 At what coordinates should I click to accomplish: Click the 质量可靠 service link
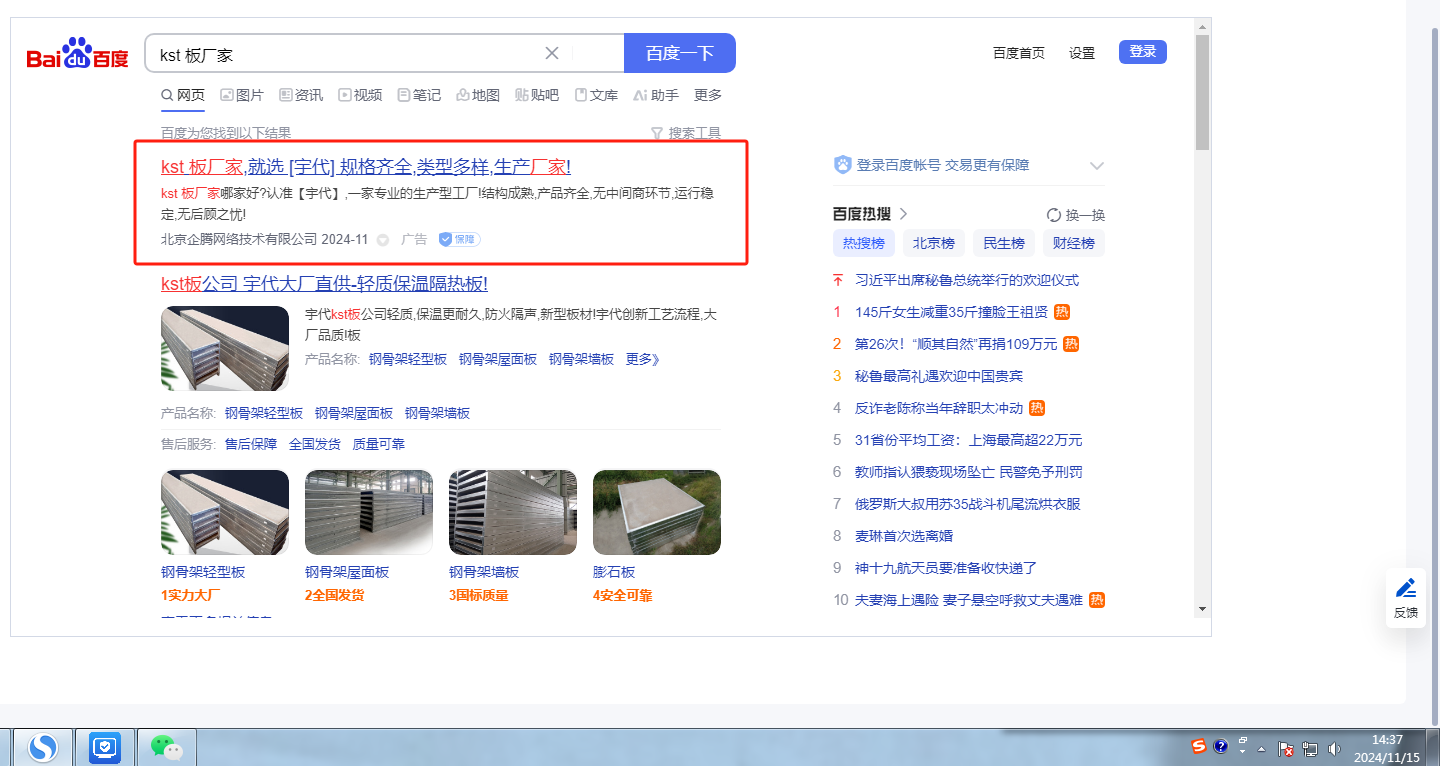pyautogui.click(x=379, y=444)
